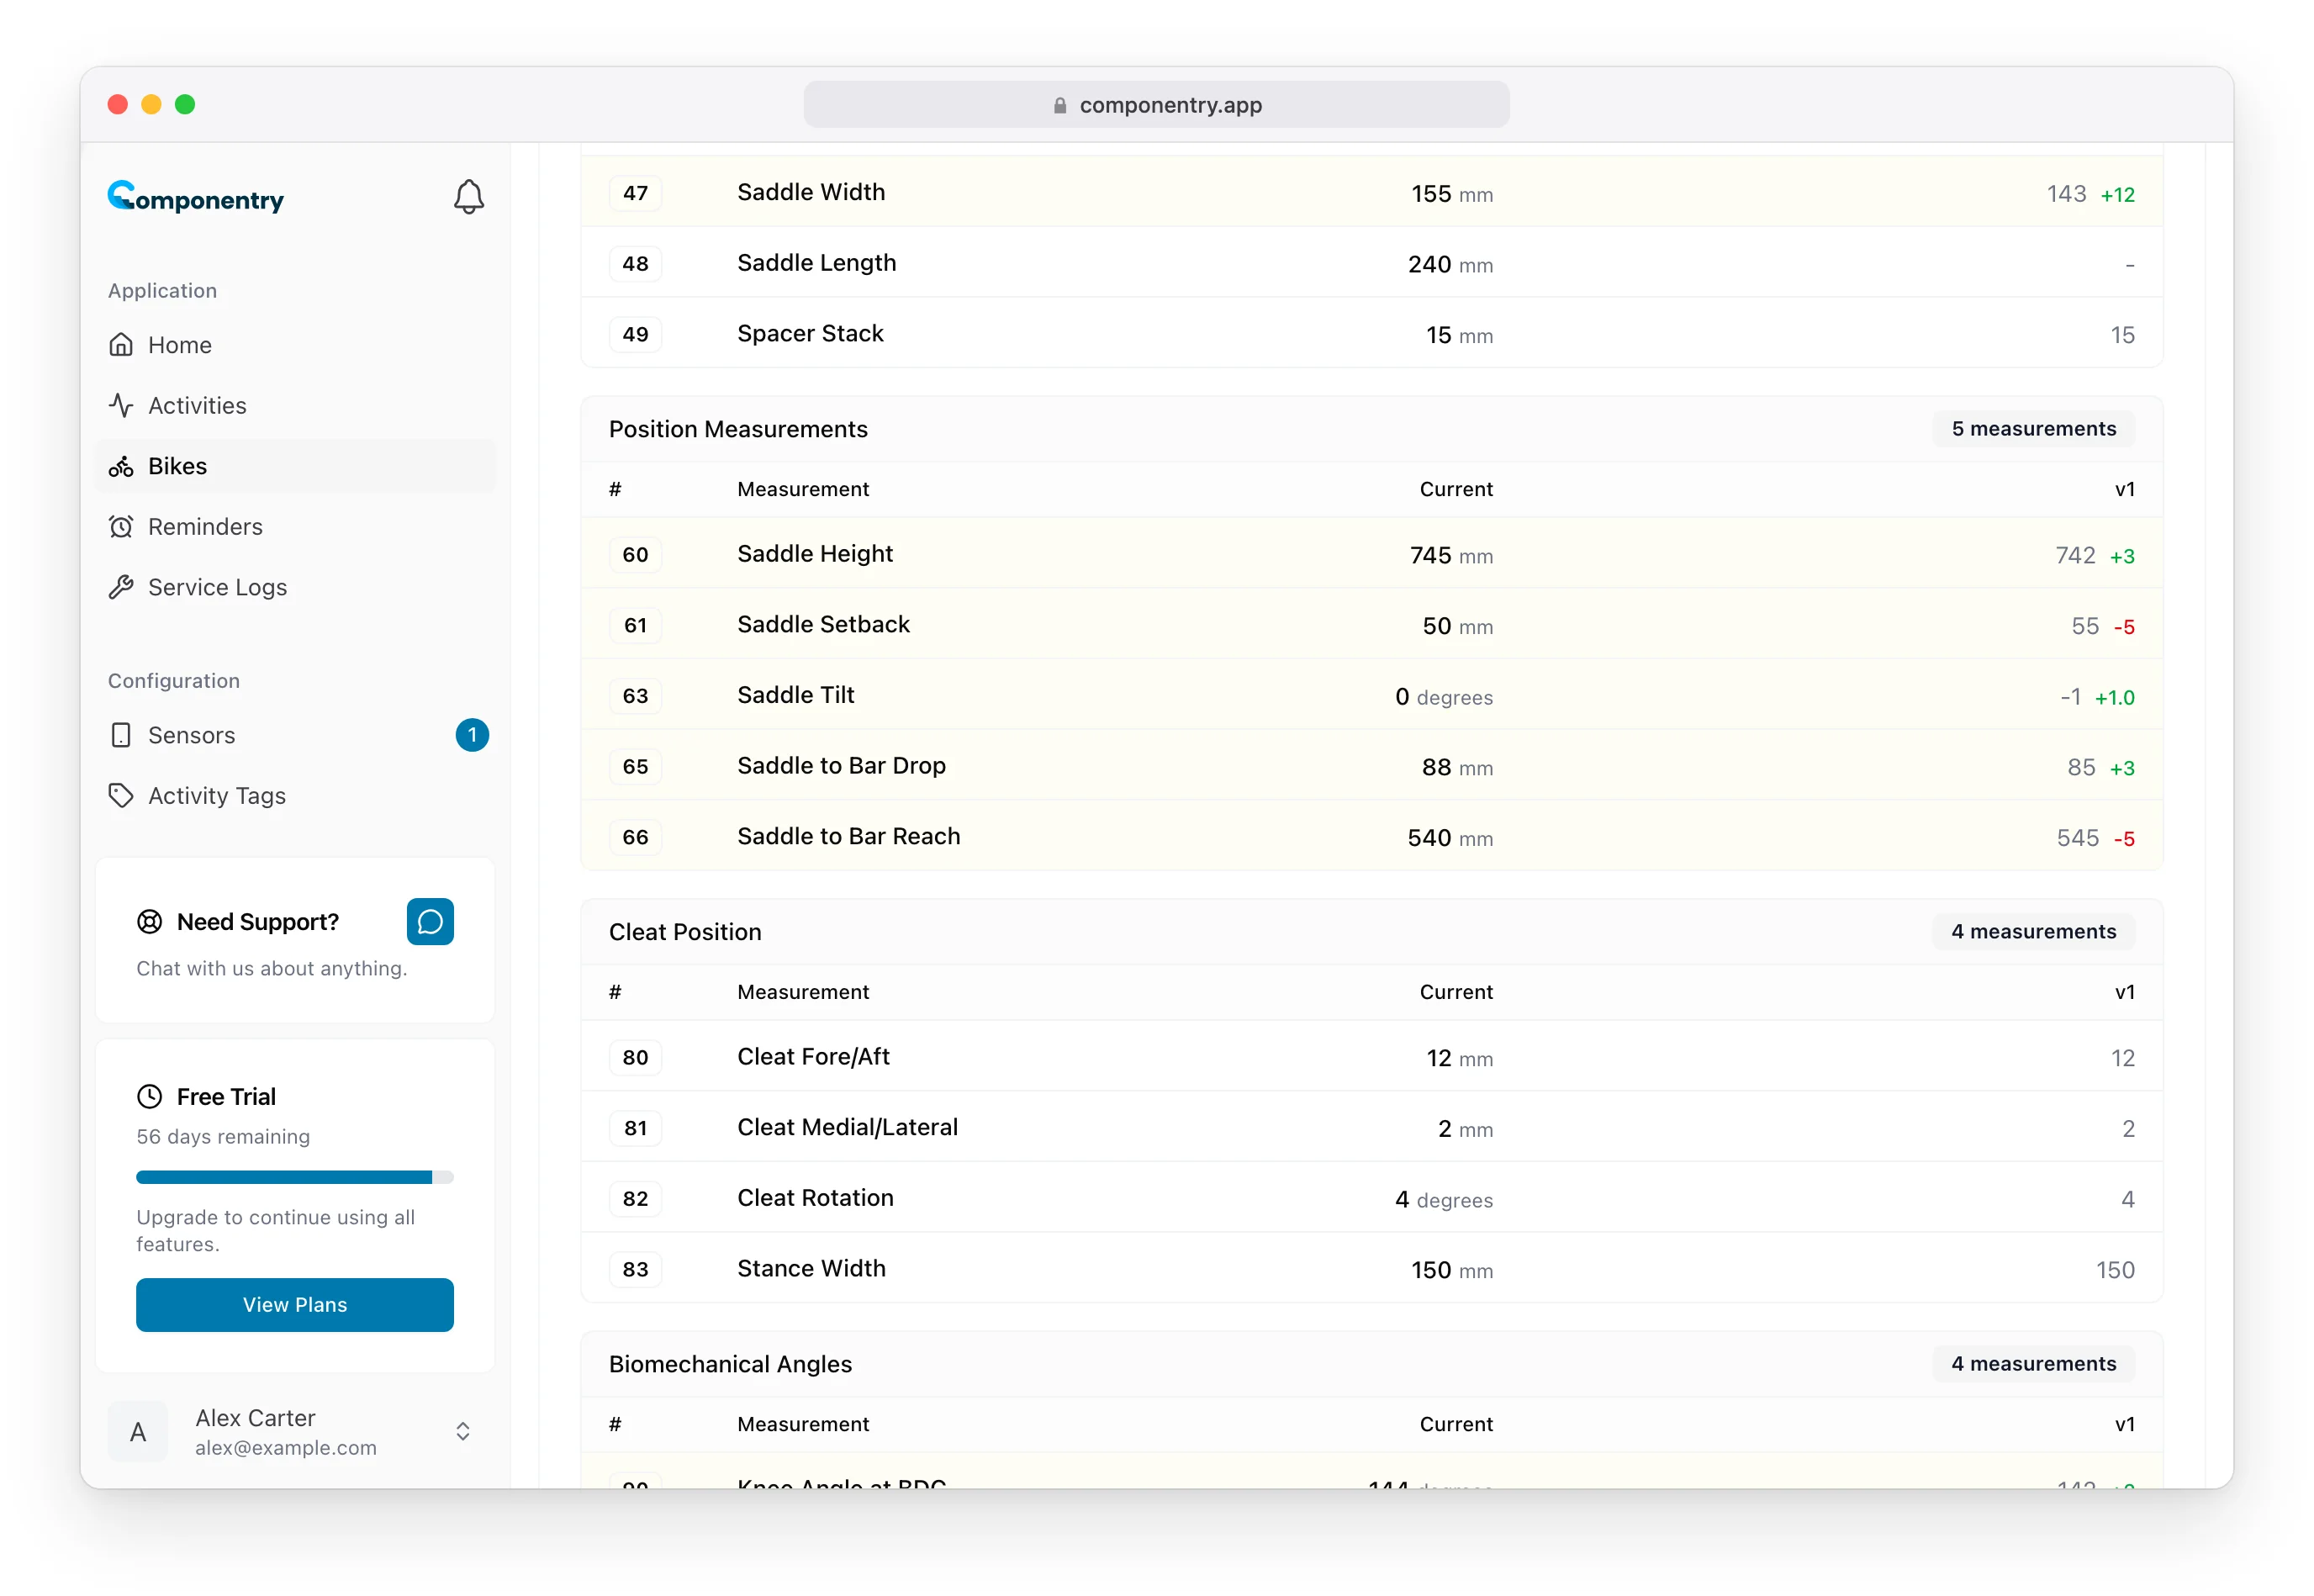Click the Sensors notification badge showing 1

[x=472, y=736]
